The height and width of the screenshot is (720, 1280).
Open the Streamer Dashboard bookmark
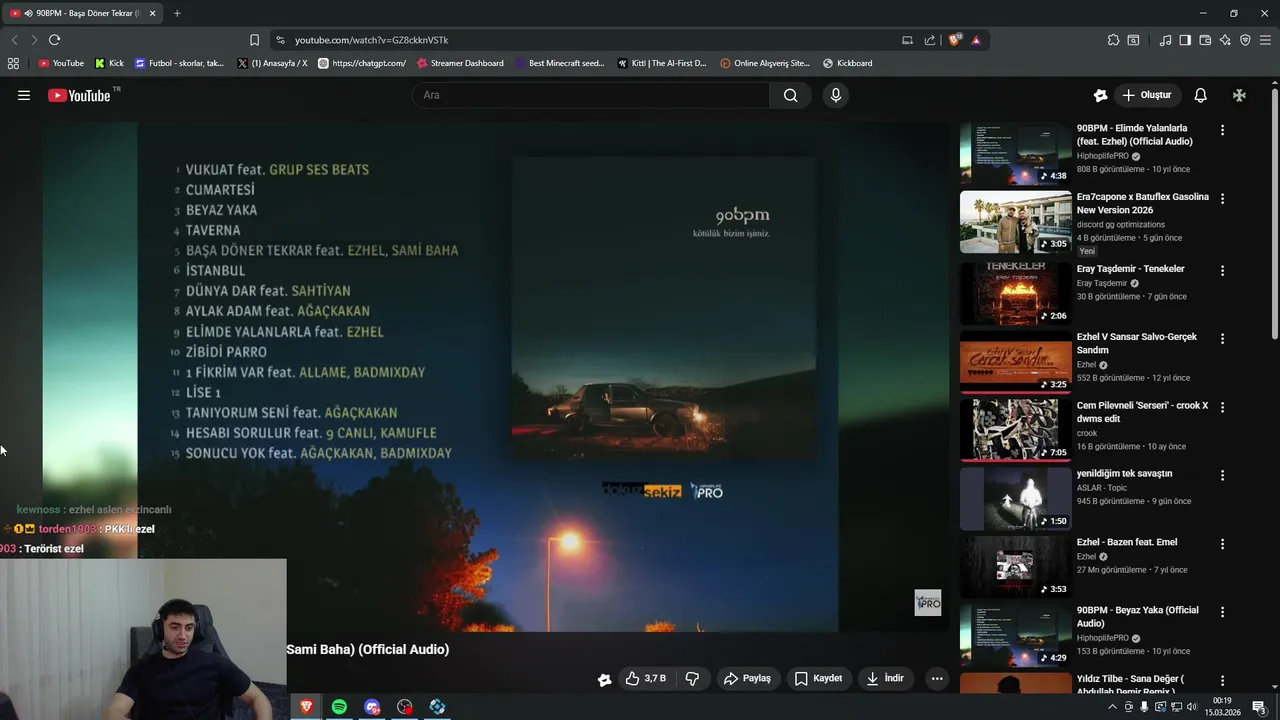460,63
